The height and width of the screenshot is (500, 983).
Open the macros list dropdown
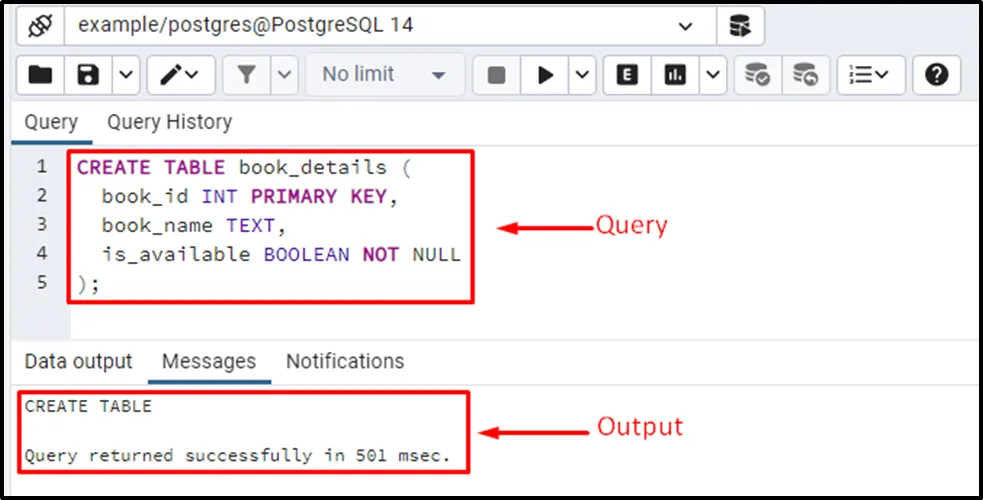point(871,75)
